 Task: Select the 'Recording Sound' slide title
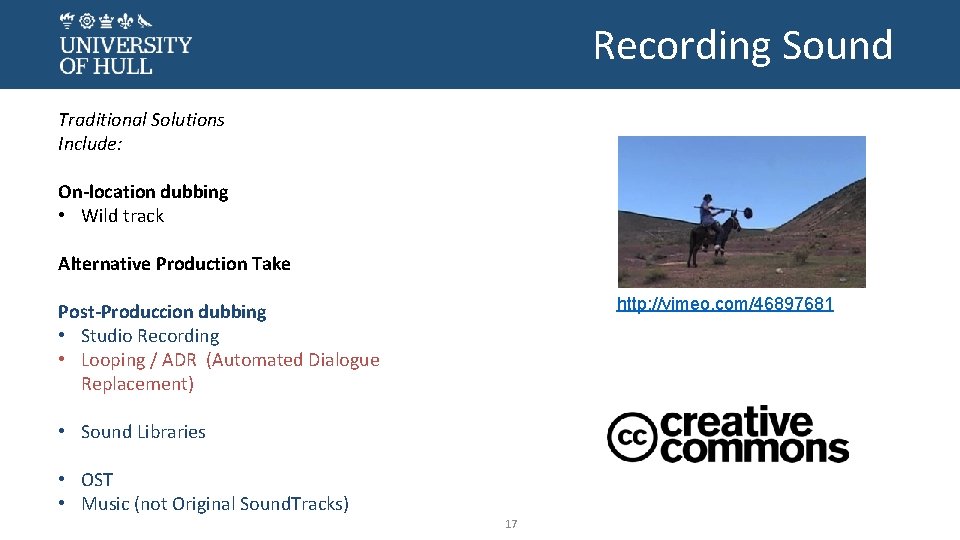[743, 46]
